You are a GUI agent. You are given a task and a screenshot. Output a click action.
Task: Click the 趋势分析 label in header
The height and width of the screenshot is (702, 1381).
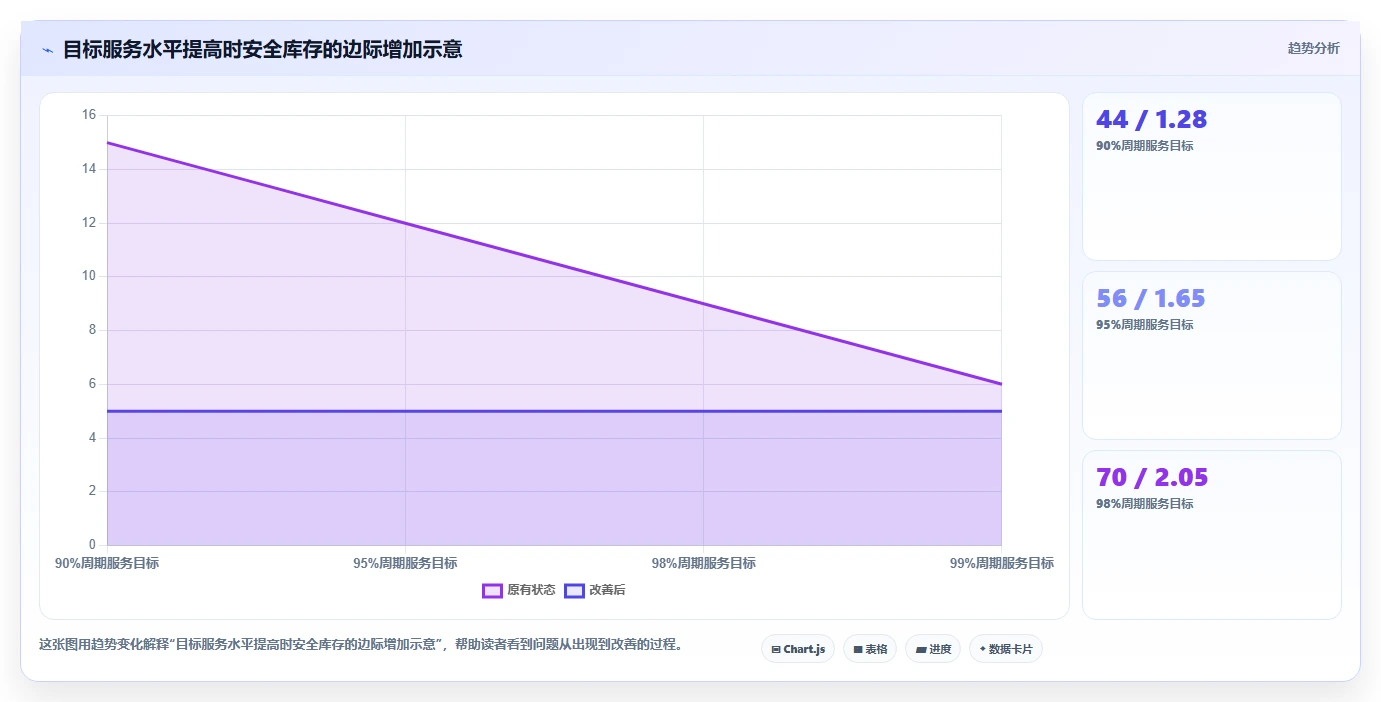1313,48
